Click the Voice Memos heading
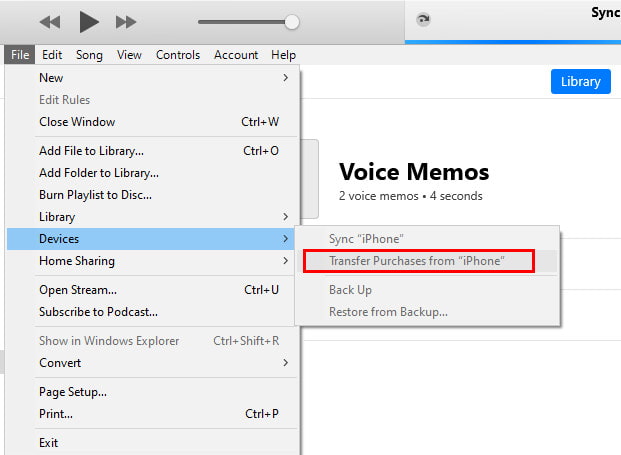The image size is (621, 455). point(414,172)
